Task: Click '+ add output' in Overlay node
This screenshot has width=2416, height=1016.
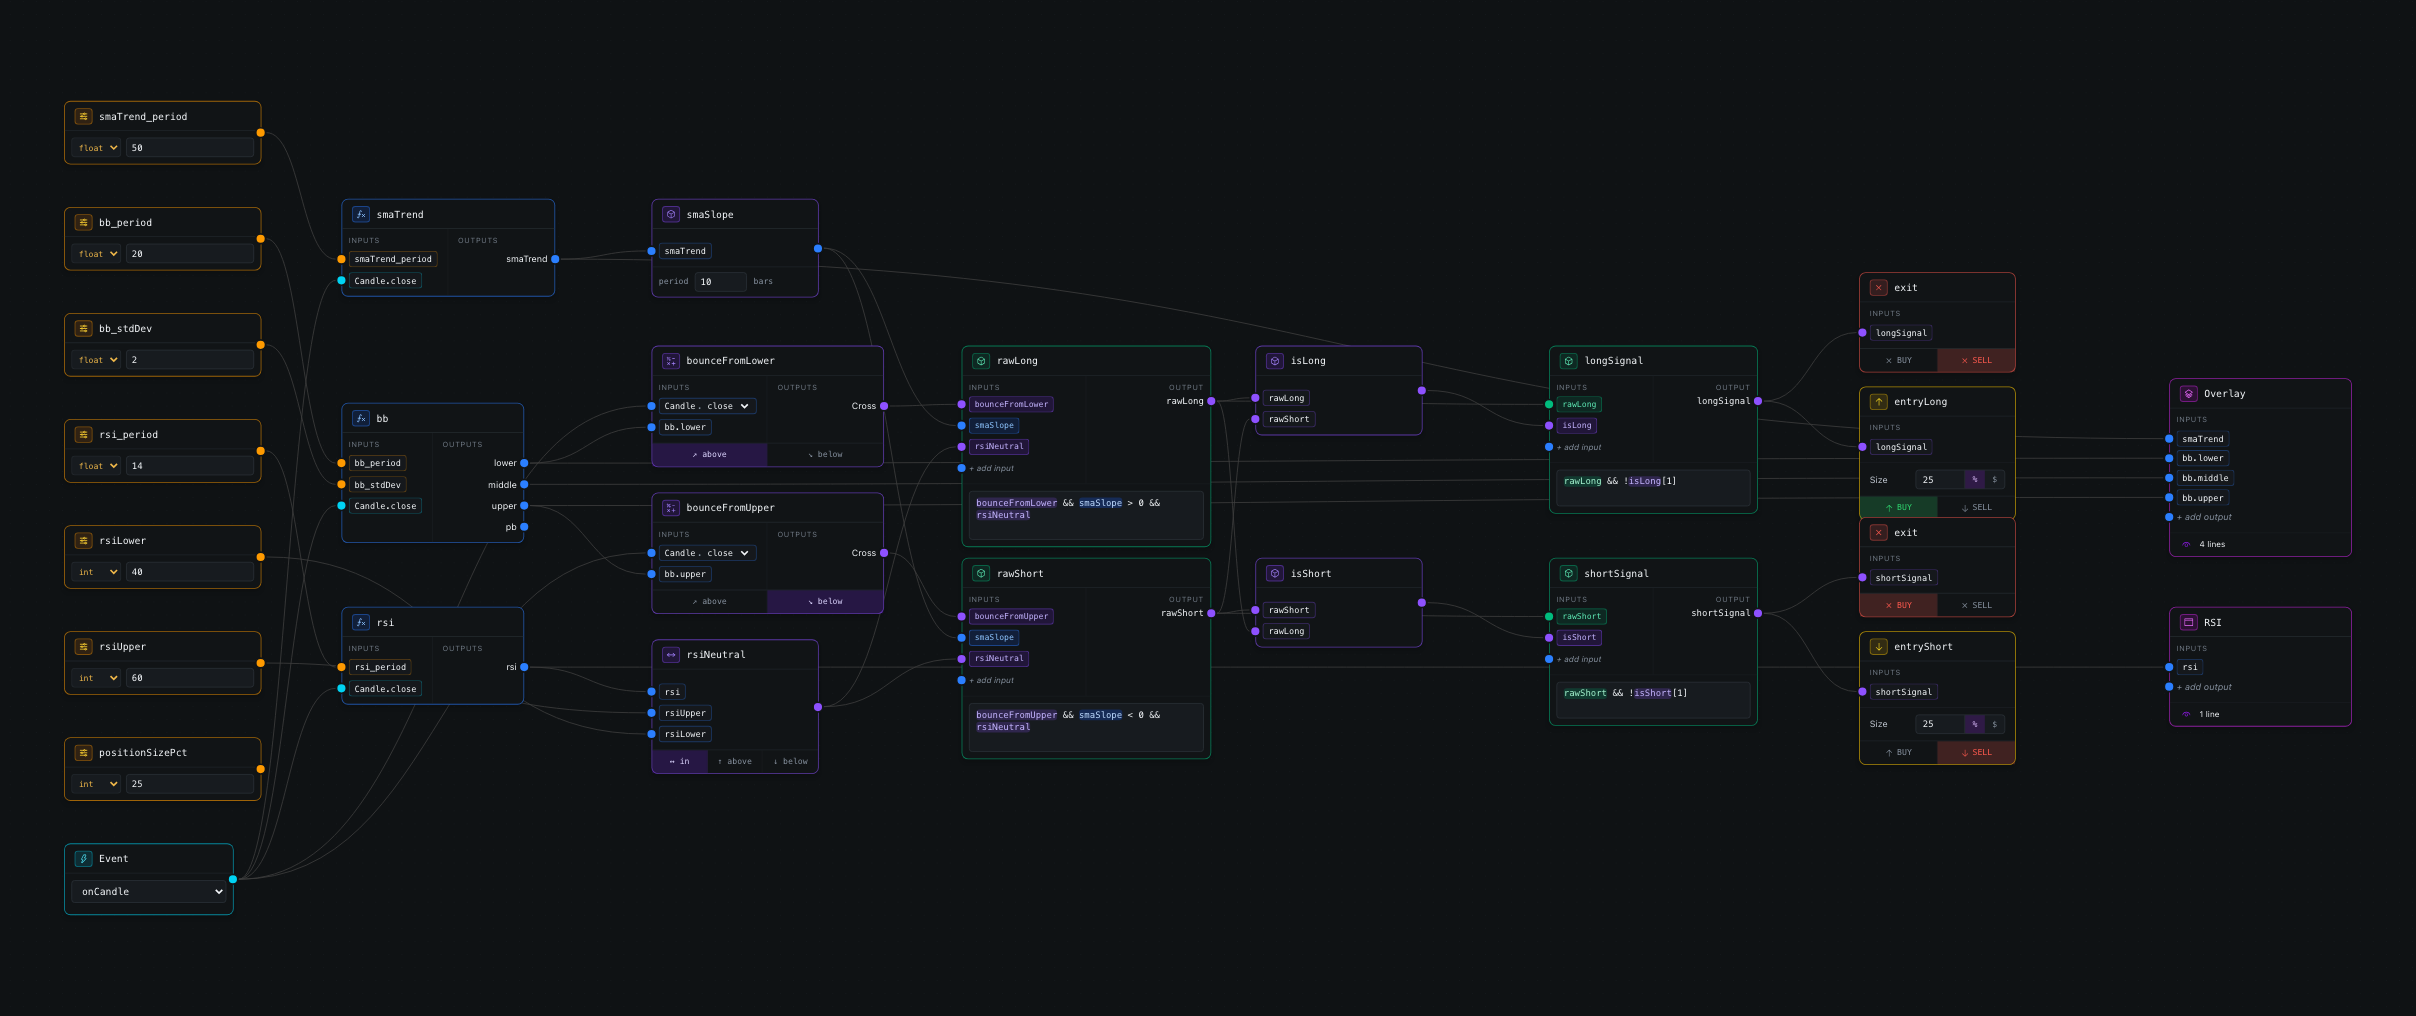Action: pos(2204,518)
